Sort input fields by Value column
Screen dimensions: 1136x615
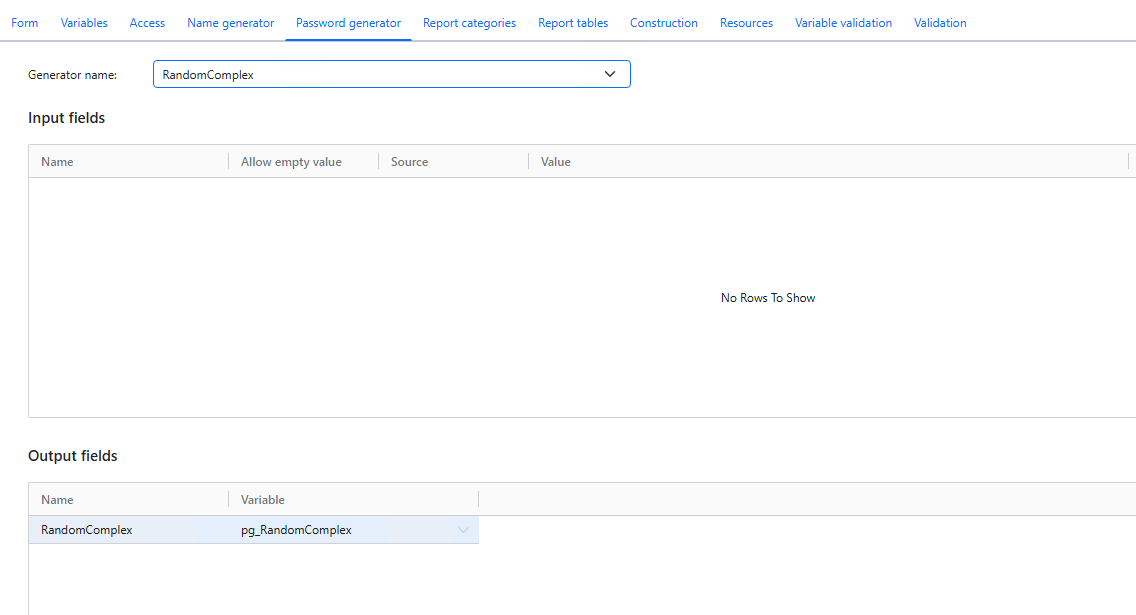[x=556, y=162]
